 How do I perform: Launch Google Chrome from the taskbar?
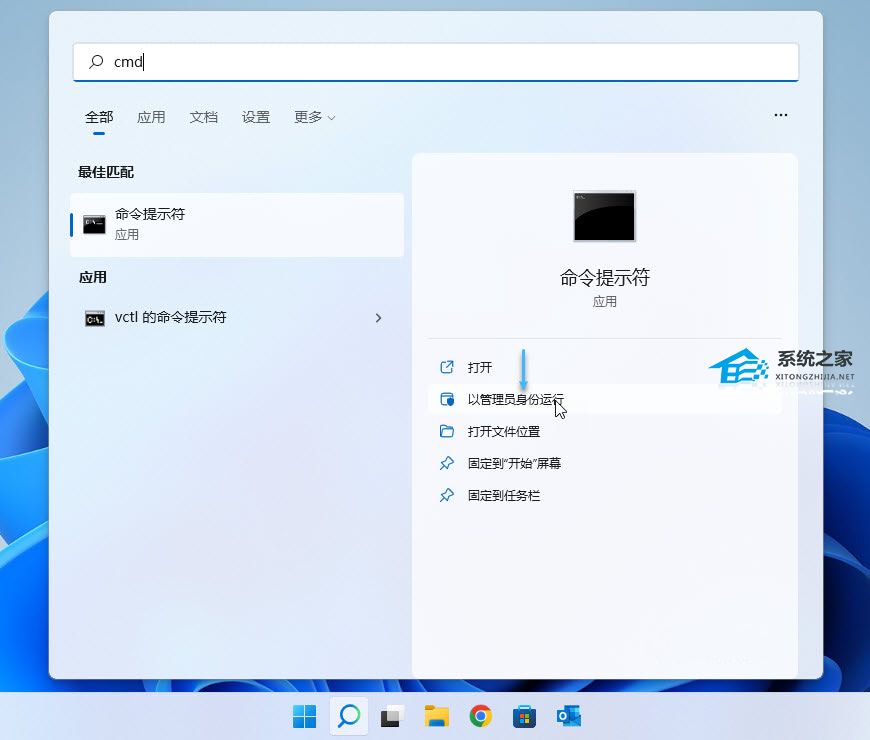coord(481,716)
